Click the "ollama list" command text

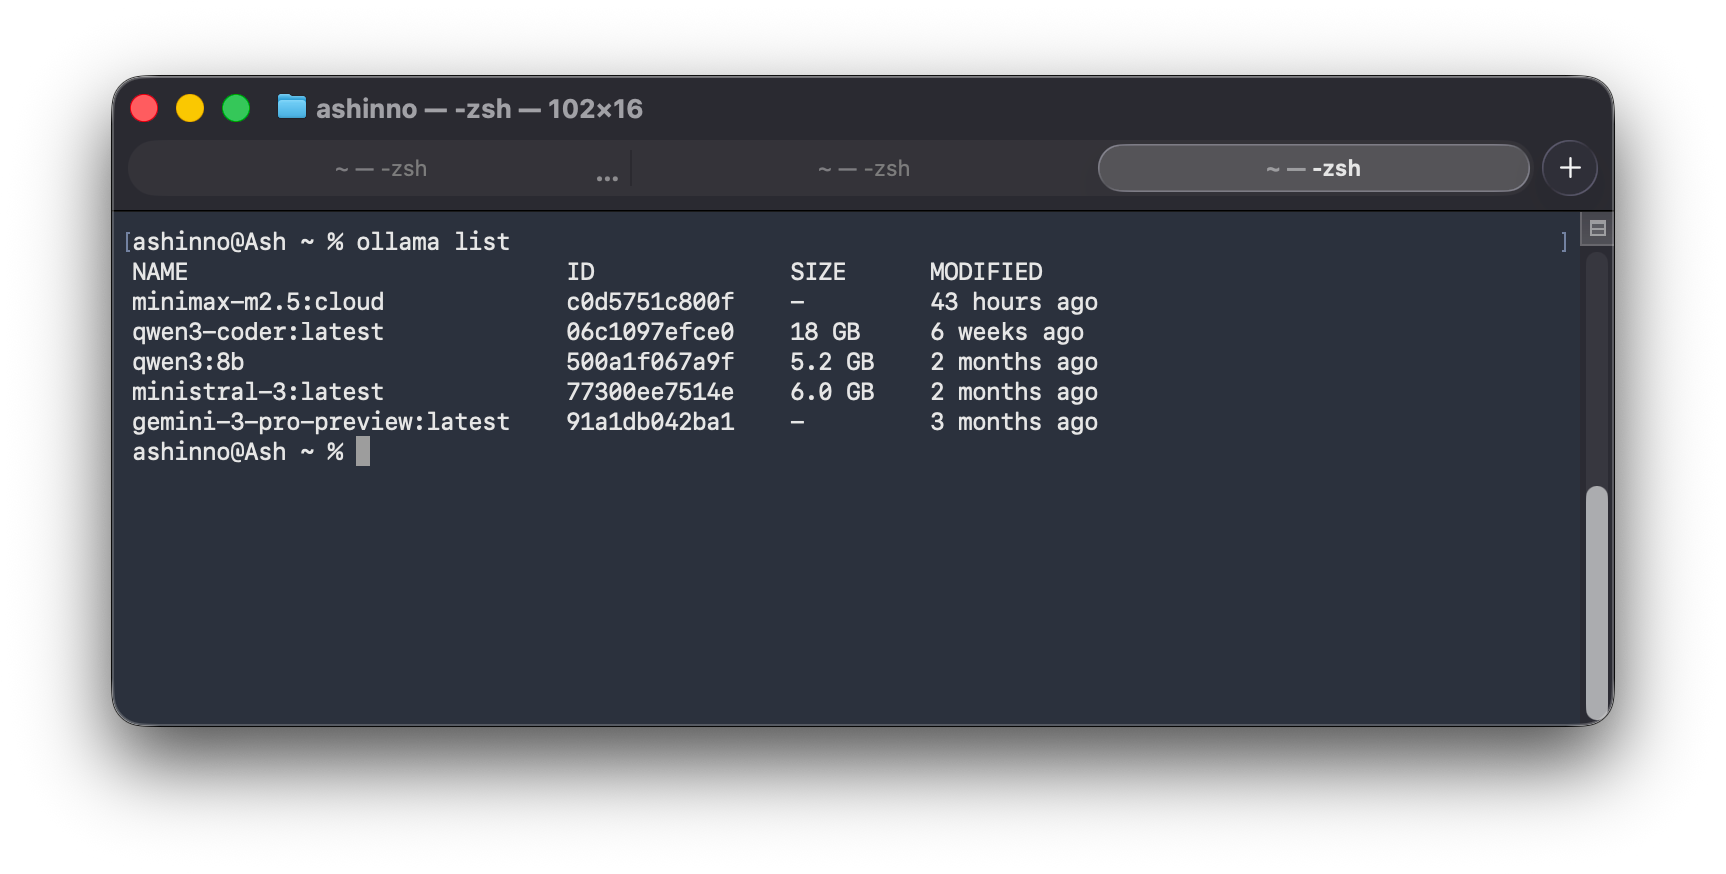[x=433, y=242]
